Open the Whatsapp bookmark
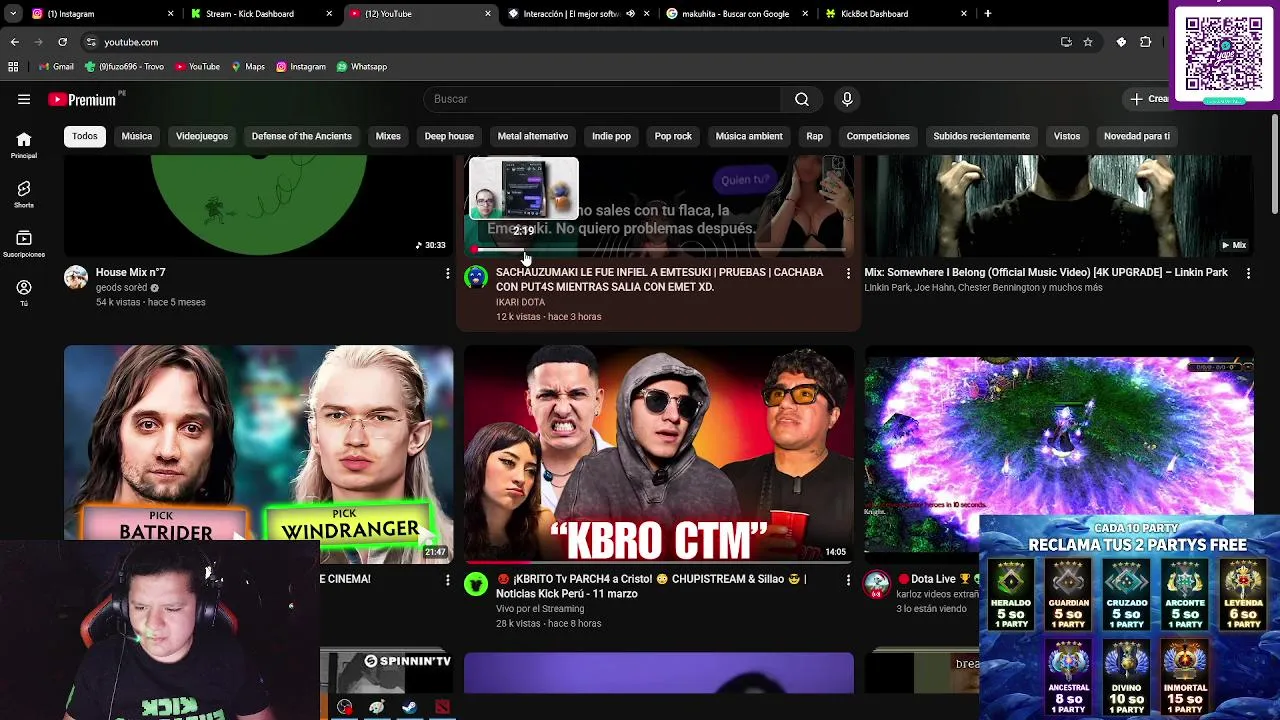The height and width of the screenshot is (720, 1280). 362,66
